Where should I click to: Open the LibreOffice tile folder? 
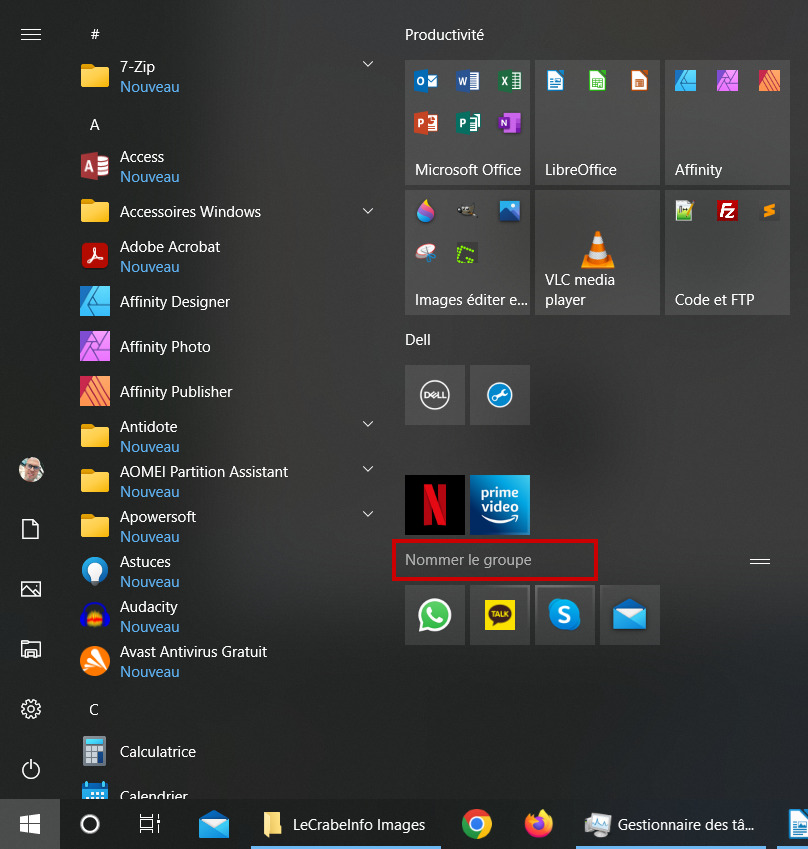(x=597, y=122)
